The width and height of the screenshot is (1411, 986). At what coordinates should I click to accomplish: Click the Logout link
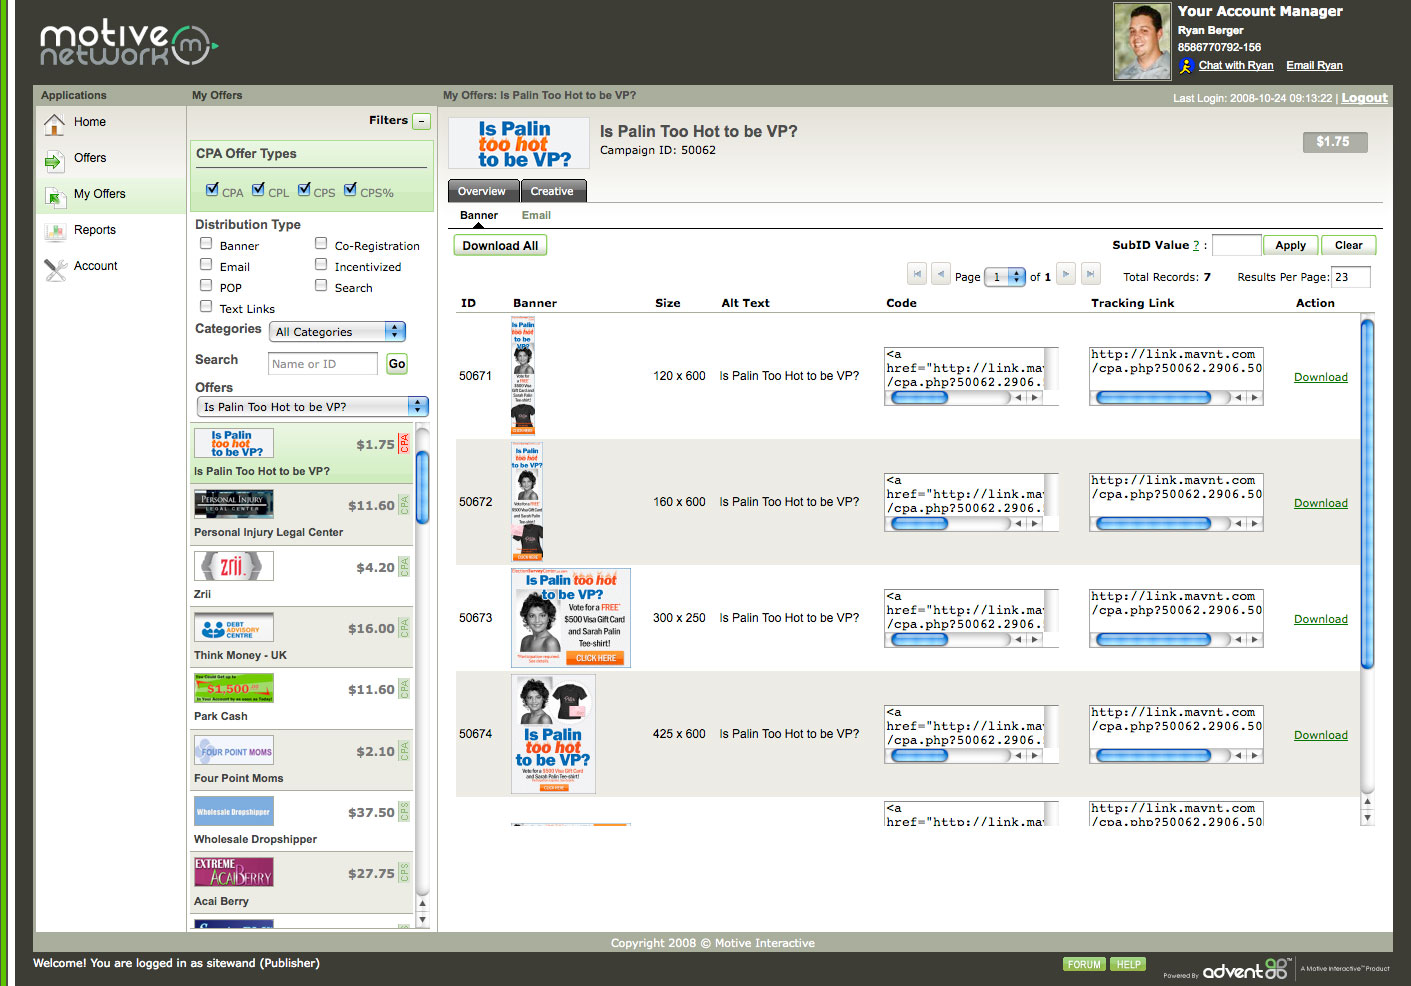pyautogui.click(x=1364, y=98)
